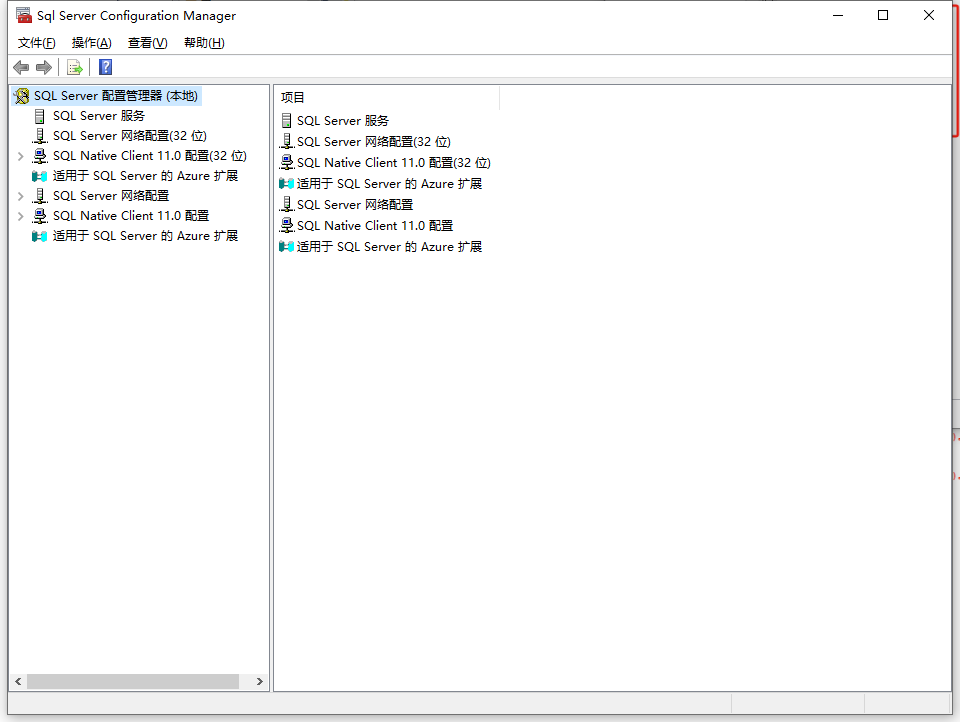Click right scroll arrow of tree scrollbar
The width and height of the screenshot is (960, 722).
click(260, 682)
